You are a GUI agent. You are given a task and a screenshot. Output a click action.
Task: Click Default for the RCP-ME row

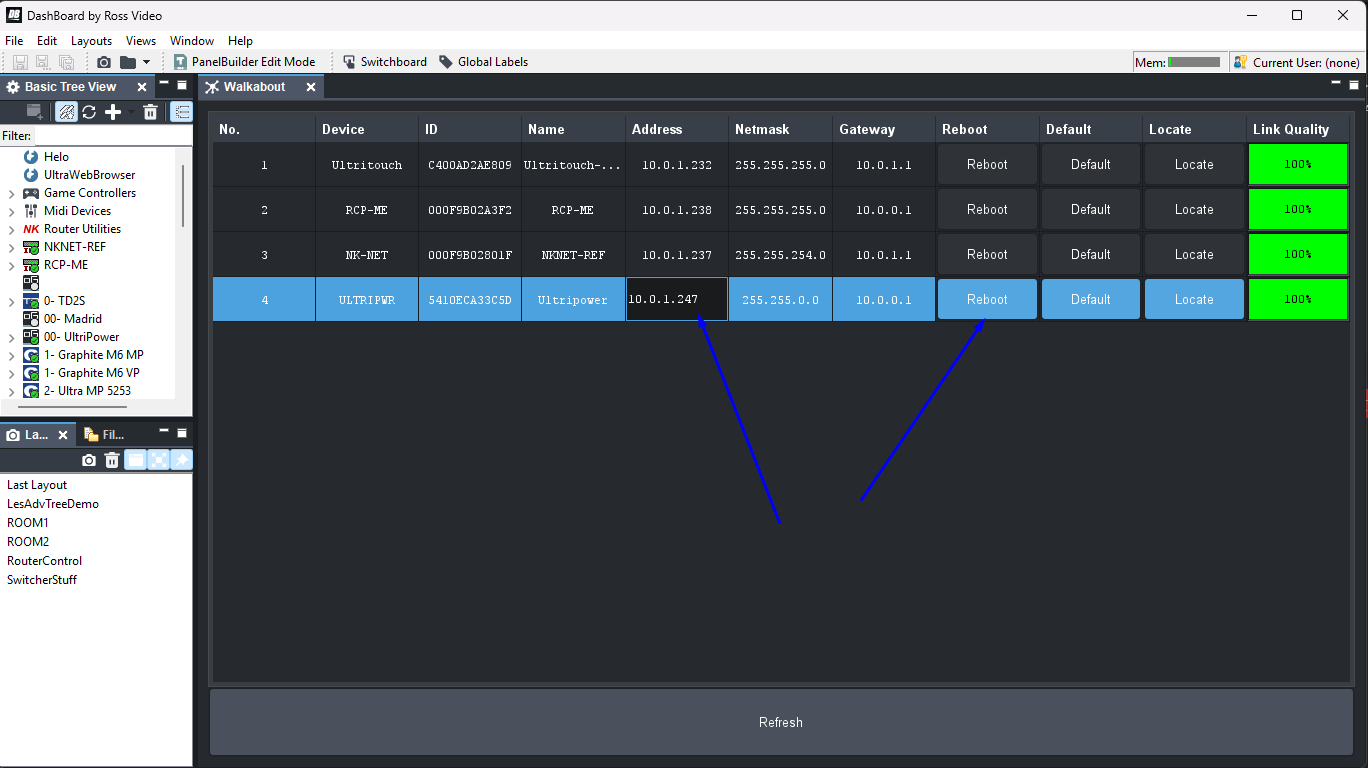[1091, 209]
